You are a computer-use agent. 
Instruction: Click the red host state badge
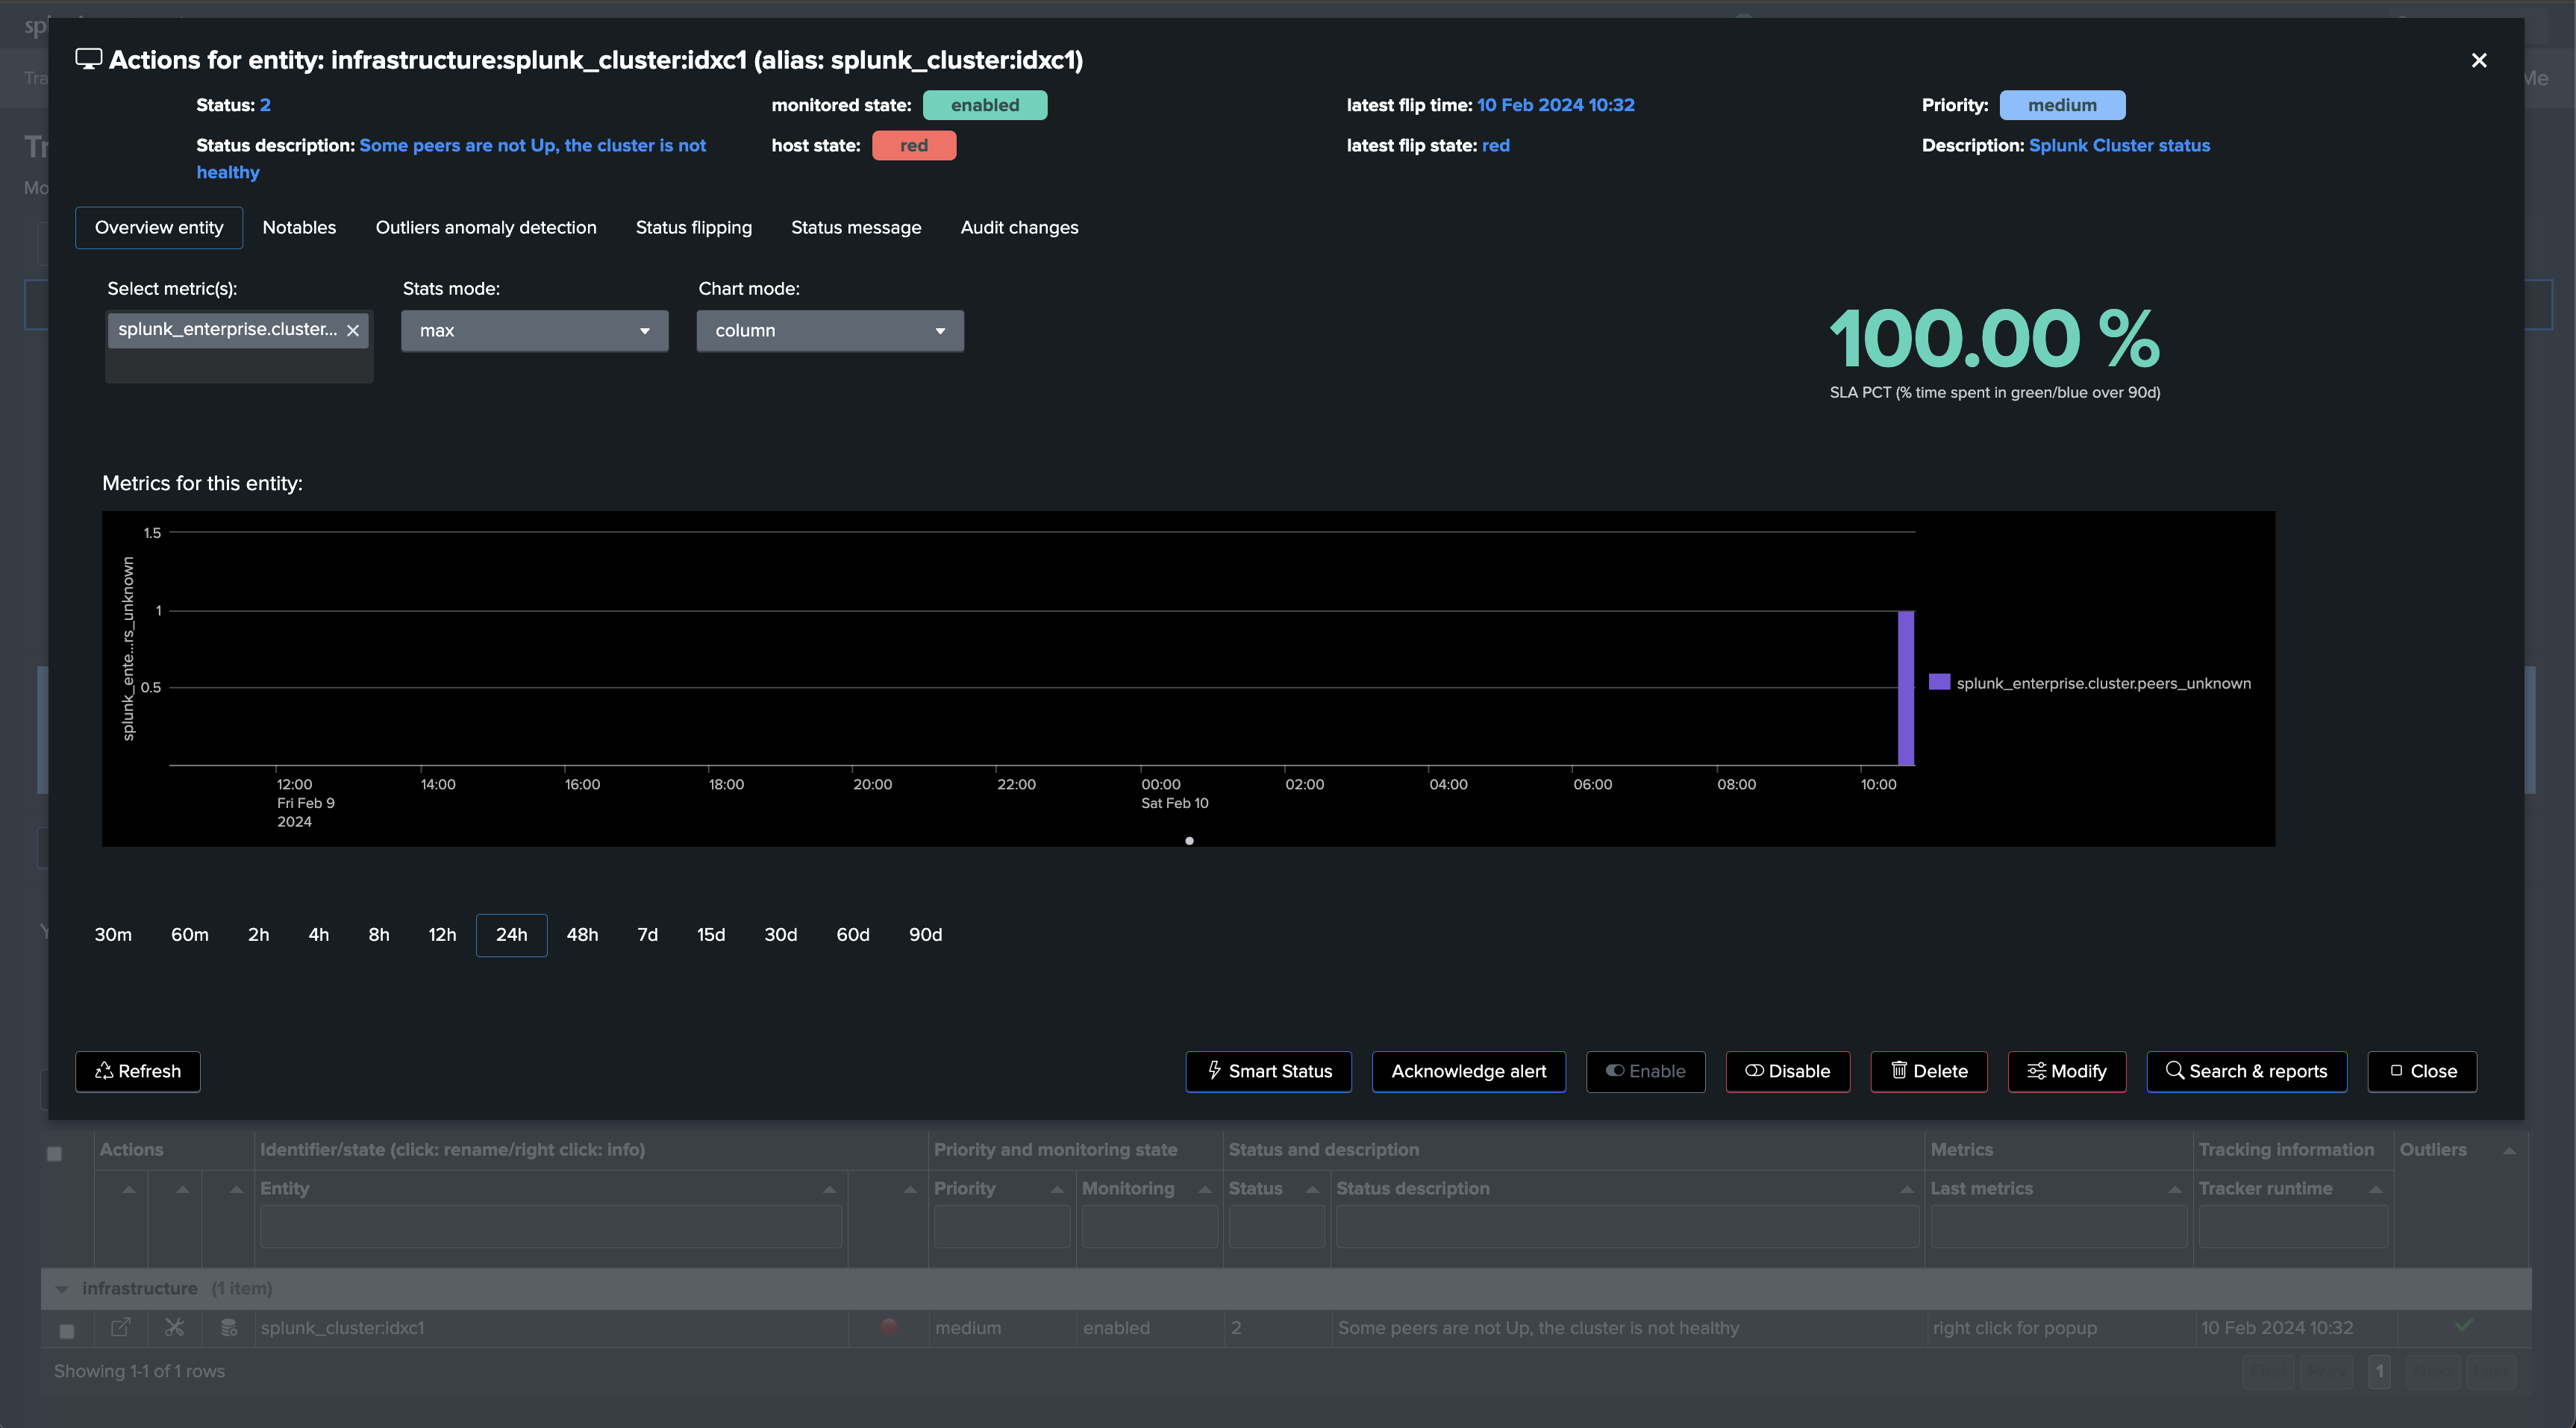click(x=914, y=146)
